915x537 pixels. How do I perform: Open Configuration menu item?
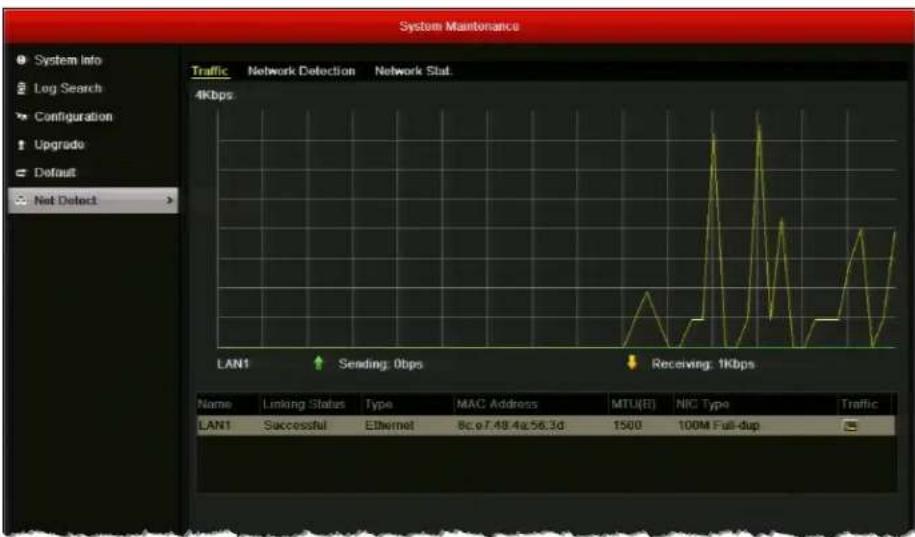(x=73, y=116)
